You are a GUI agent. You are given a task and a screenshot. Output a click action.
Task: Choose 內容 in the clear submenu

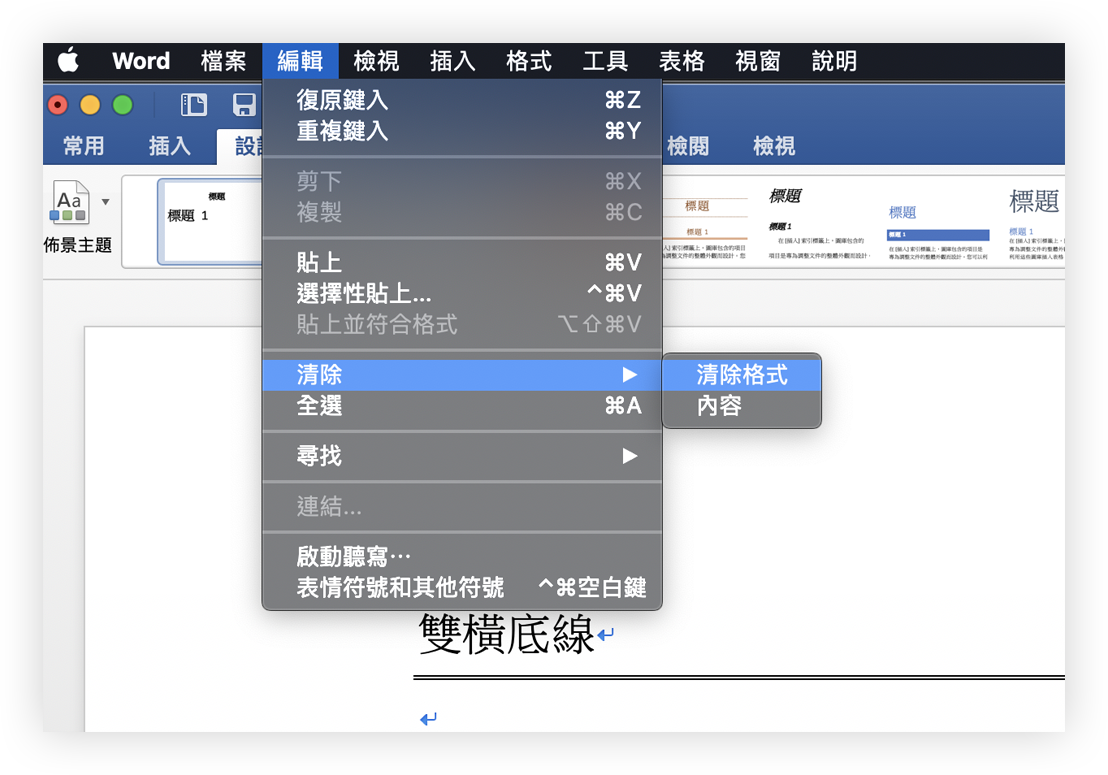[x=742, y=406]
